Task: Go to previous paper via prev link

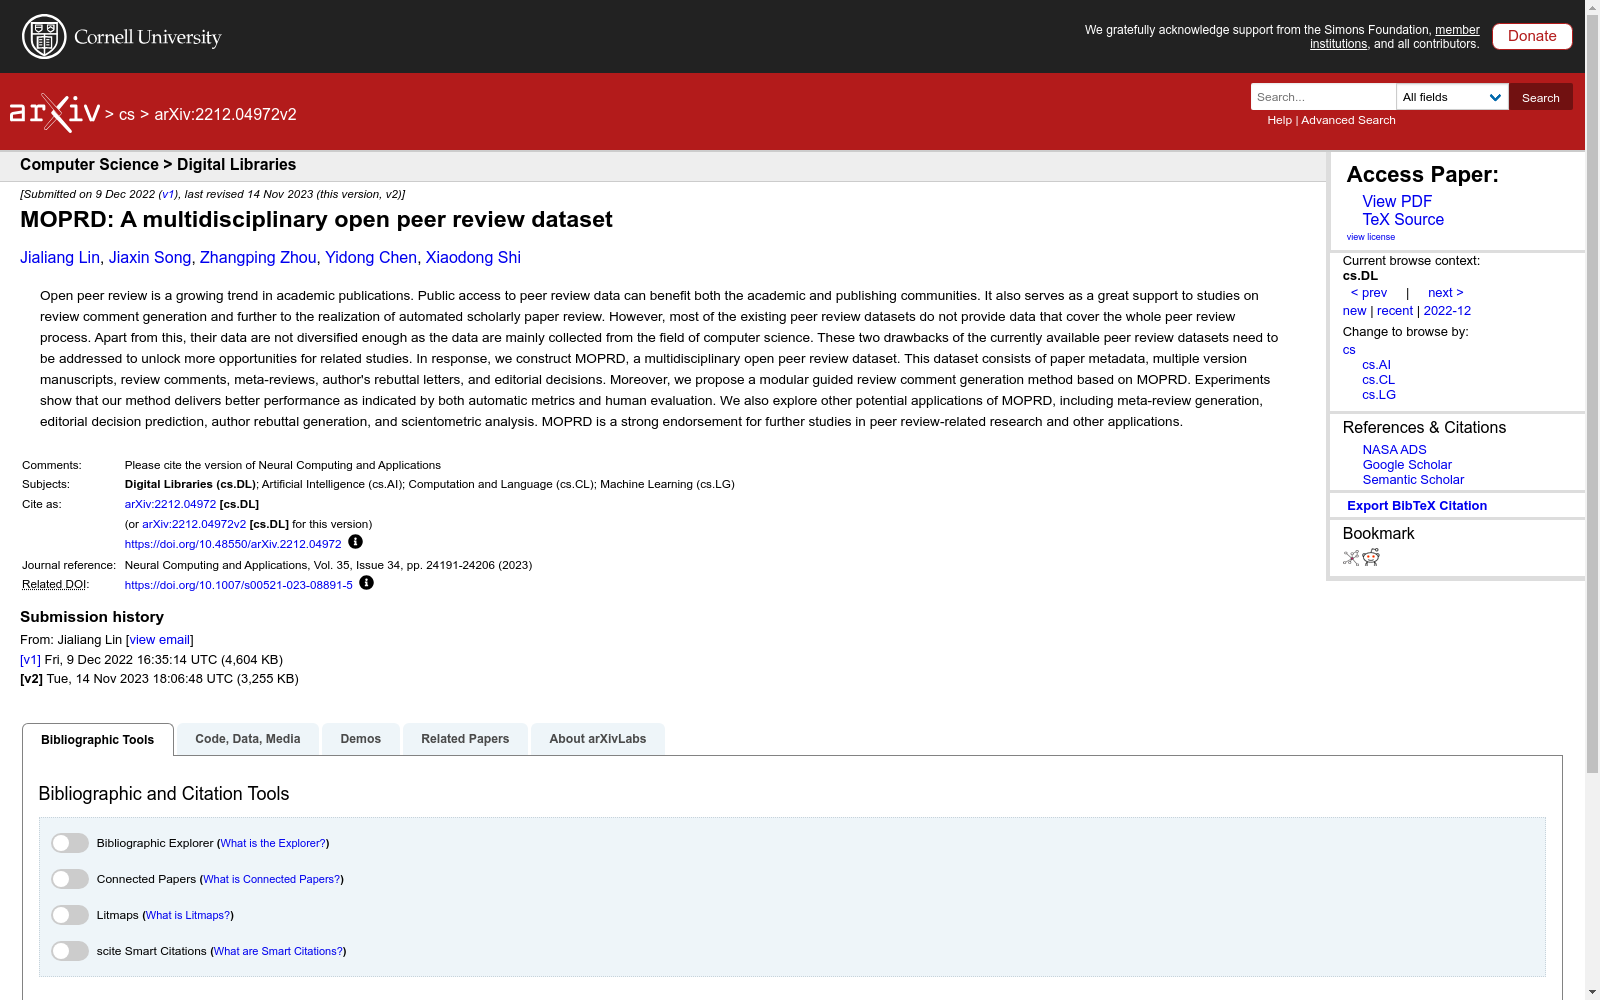Action: point(1369,293)
